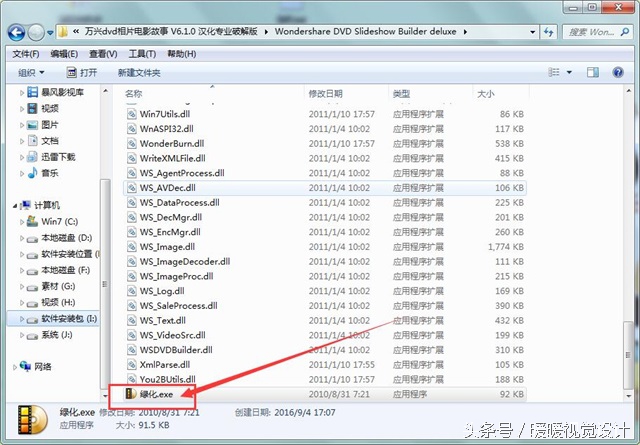640x445 pixels.
Task: Open the 文件(F) menu
Action: (26, 54)
